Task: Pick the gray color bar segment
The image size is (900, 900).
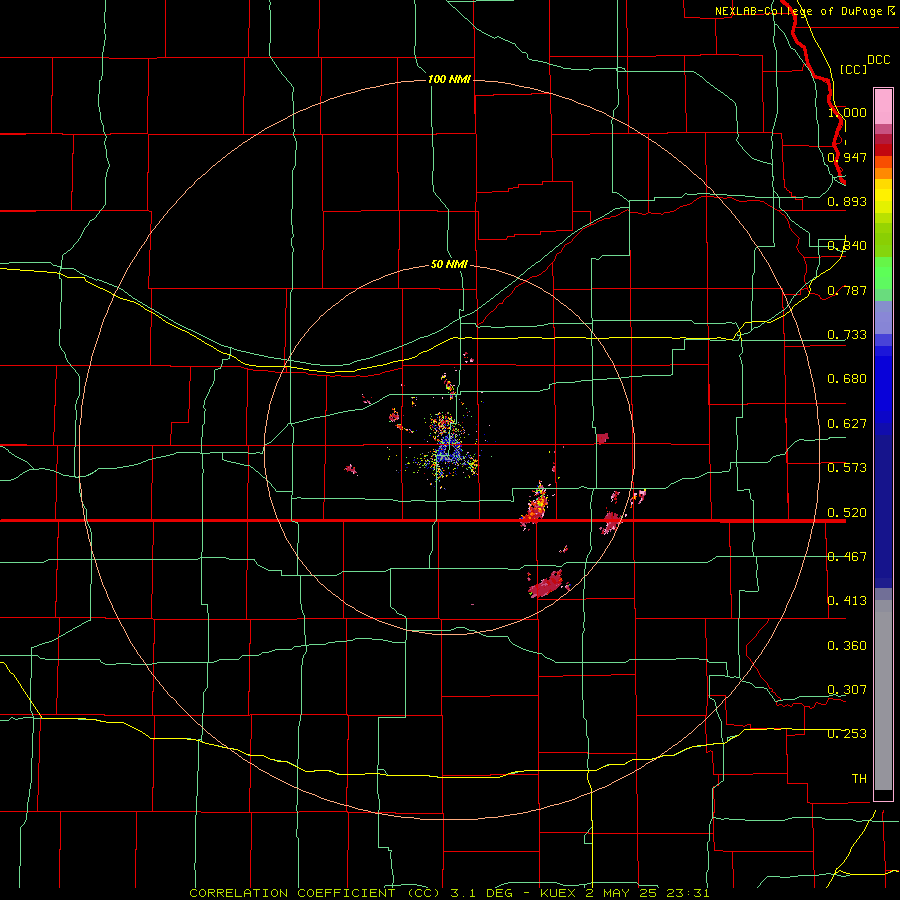Action: point(883,695)
